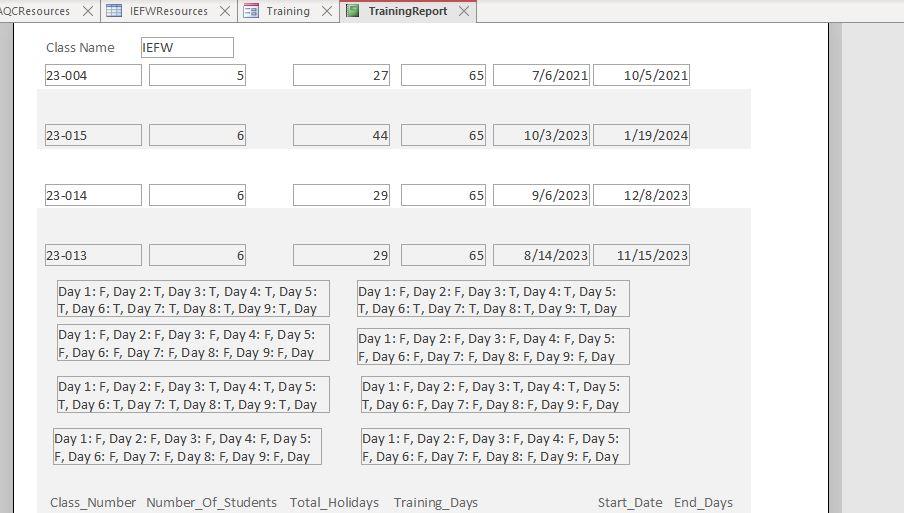This screenshot has width=904, height=513.
Task: Click training days 65 in row 23-004
Action: click(x=443, y=76)
